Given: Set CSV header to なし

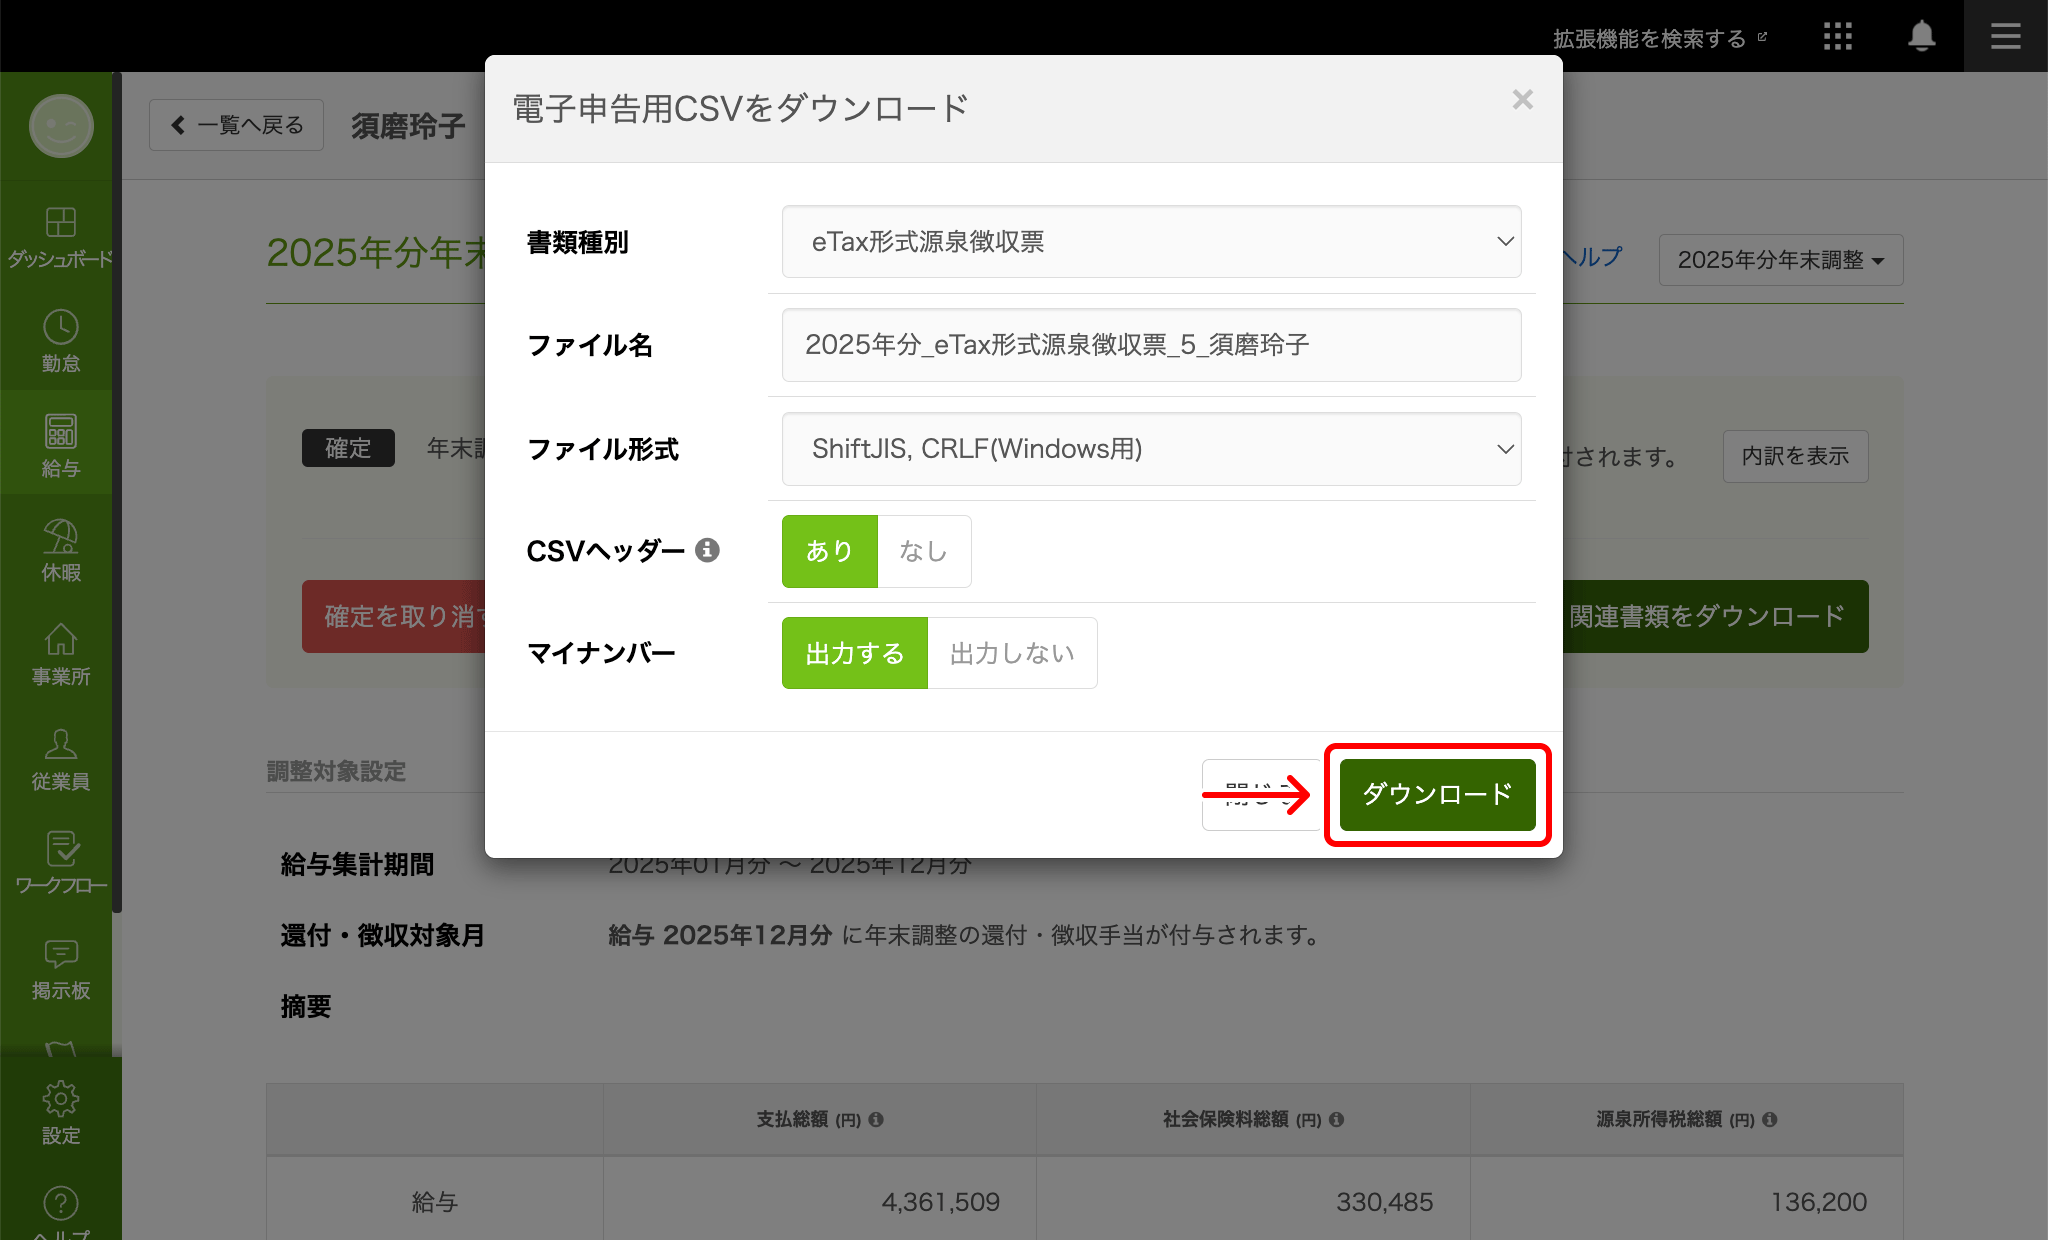Looking at the screenshot, I should 923,551.
